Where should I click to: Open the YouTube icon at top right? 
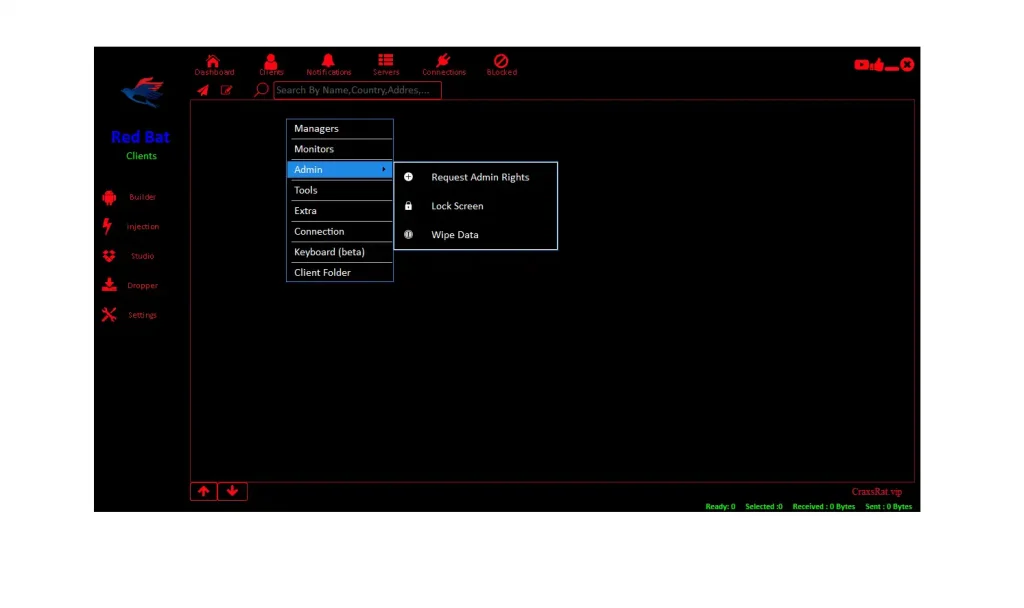(861, 65)
